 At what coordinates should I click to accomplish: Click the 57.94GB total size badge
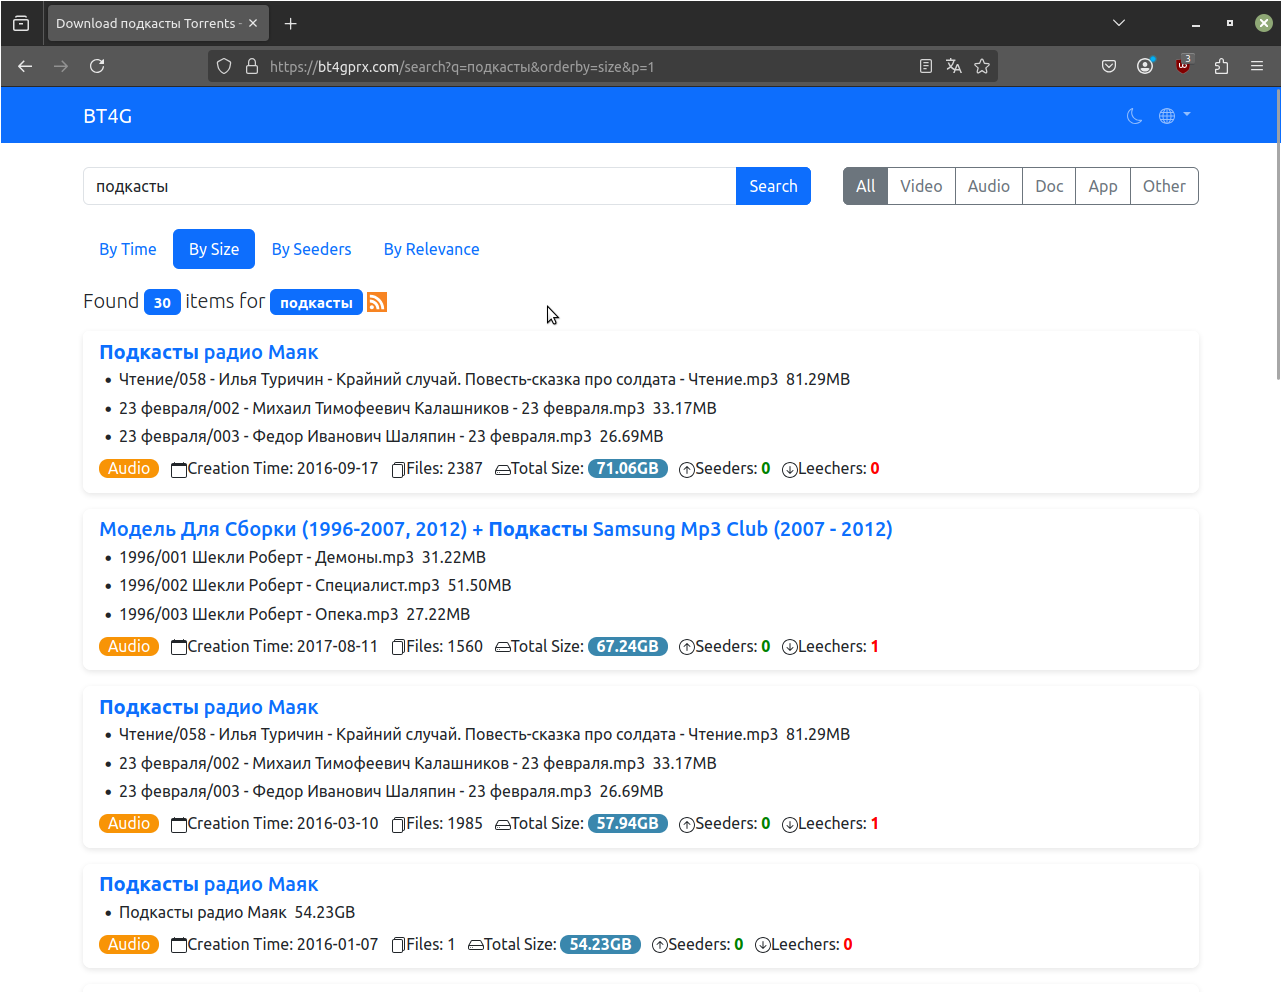pyautogui.click(x=628, y=823)
